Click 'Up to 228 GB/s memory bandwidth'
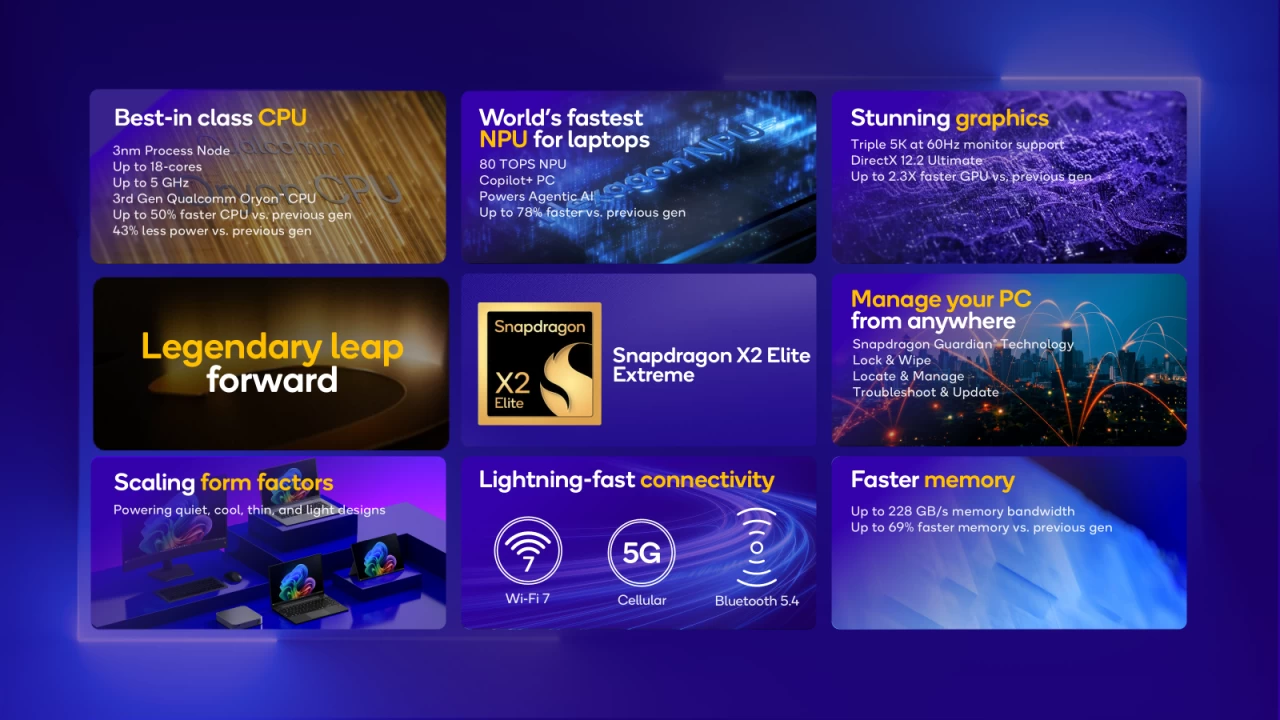The width and height of the screenshot is (1280, 720). pyautogui.click(x=963, y=511)
